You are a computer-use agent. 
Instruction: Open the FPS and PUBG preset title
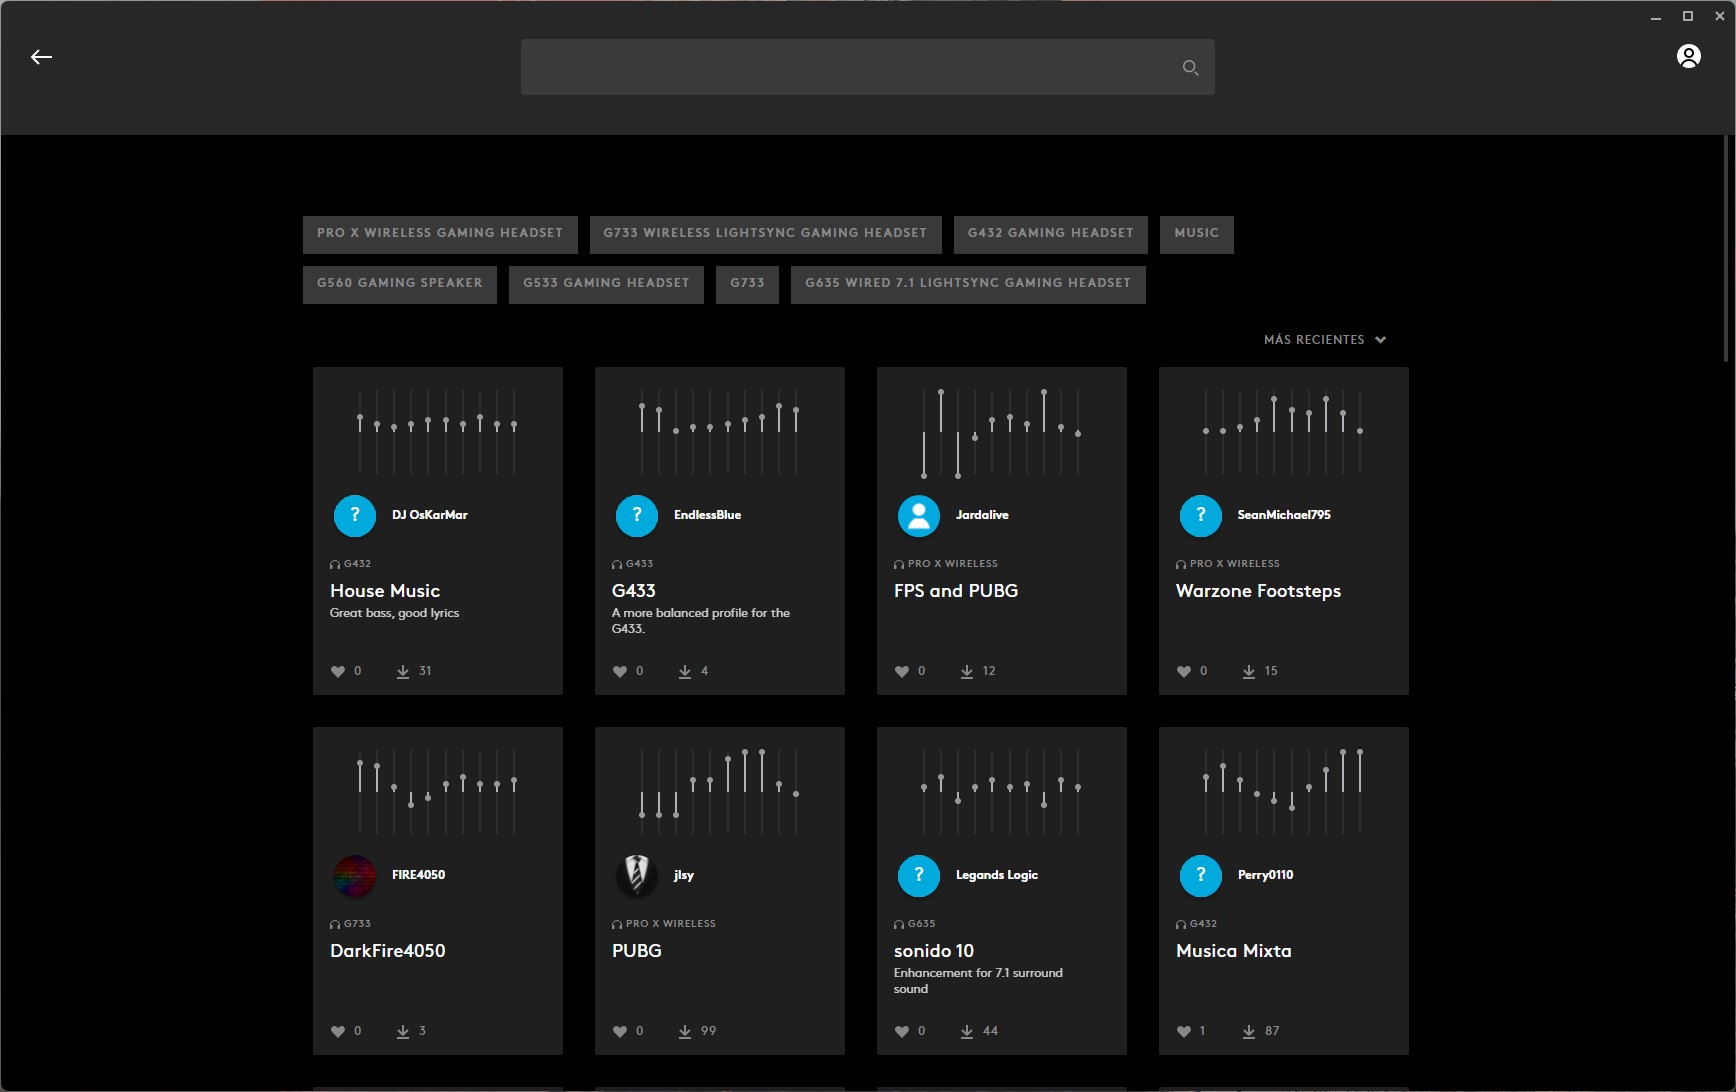(x=956, y=591)
